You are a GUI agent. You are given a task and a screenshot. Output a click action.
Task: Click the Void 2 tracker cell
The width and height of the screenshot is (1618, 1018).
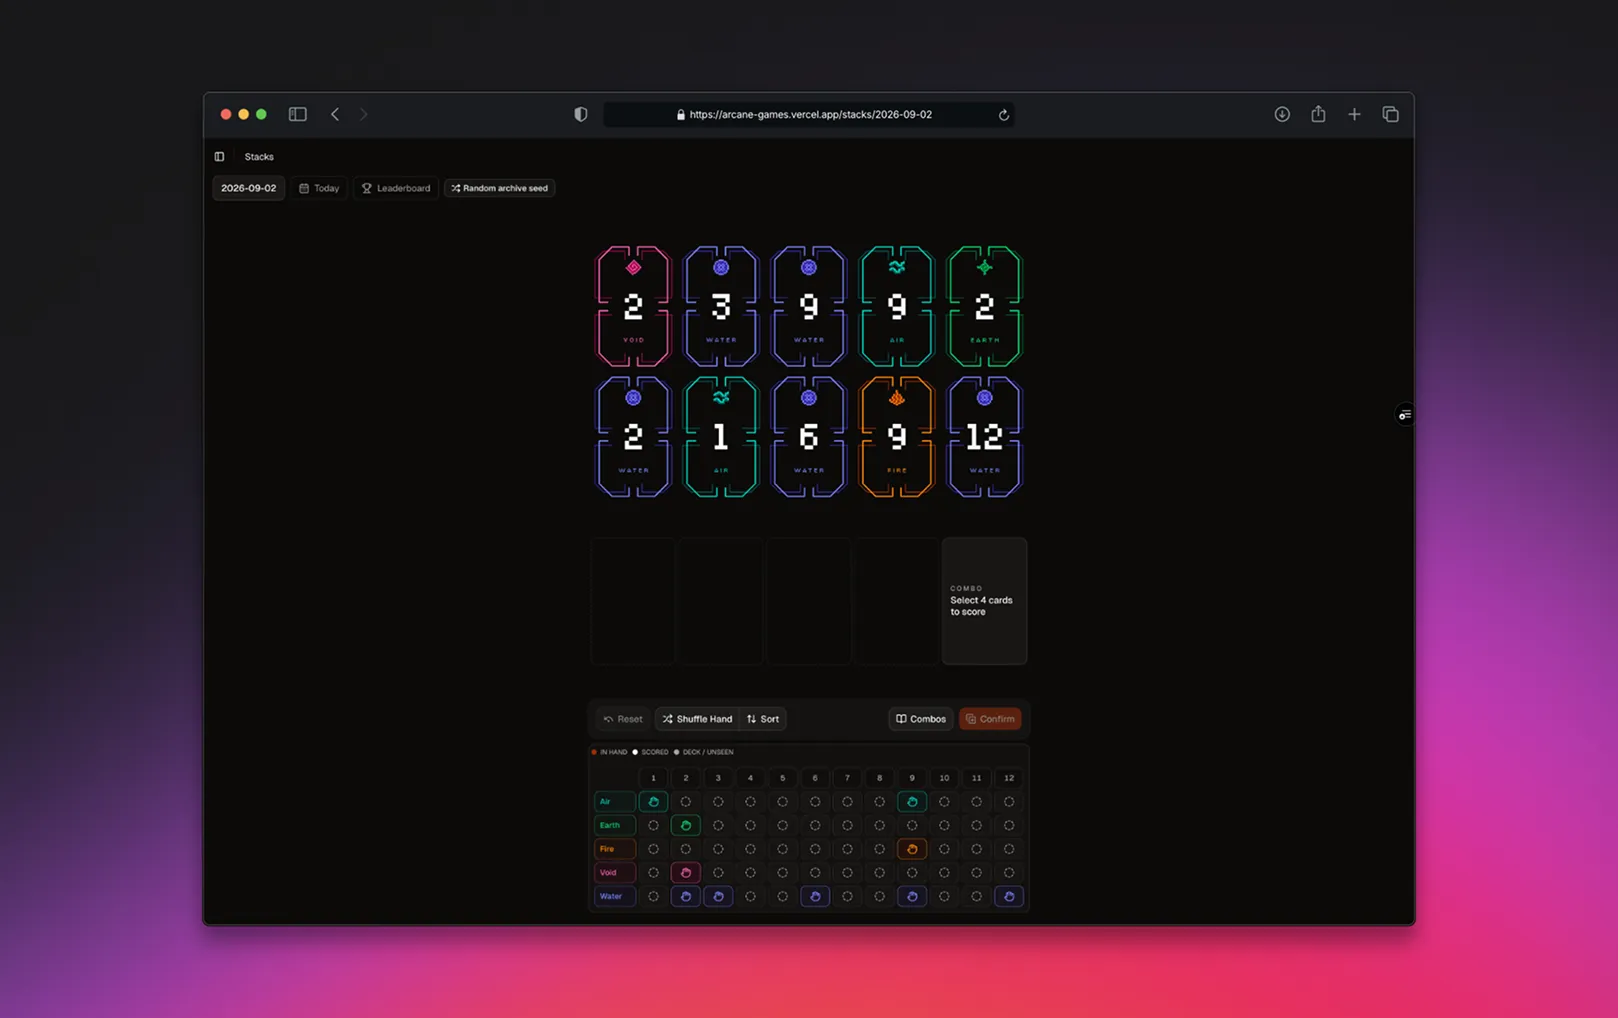pyautogui.click(x=686, y=873)
